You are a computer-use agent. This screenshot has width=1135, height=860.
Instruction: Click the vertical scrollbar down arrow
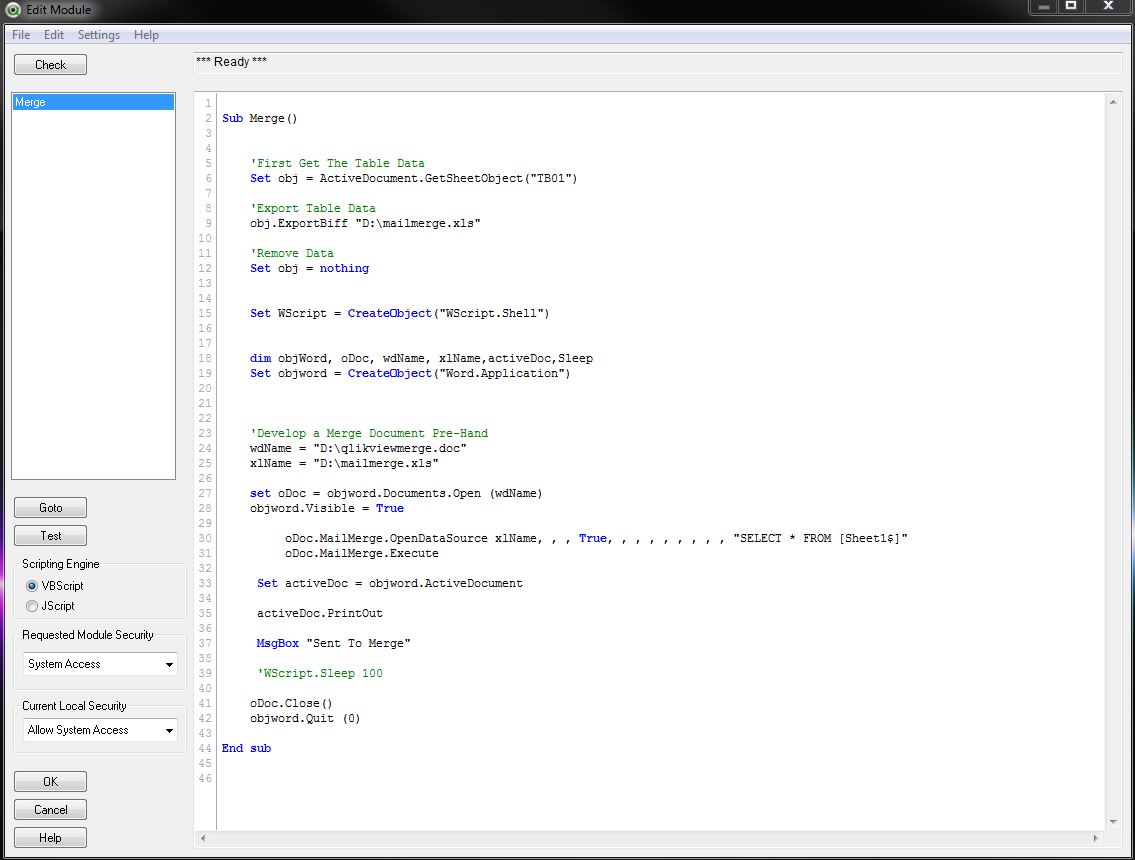pyautogui.click(x=1113, y=822)
